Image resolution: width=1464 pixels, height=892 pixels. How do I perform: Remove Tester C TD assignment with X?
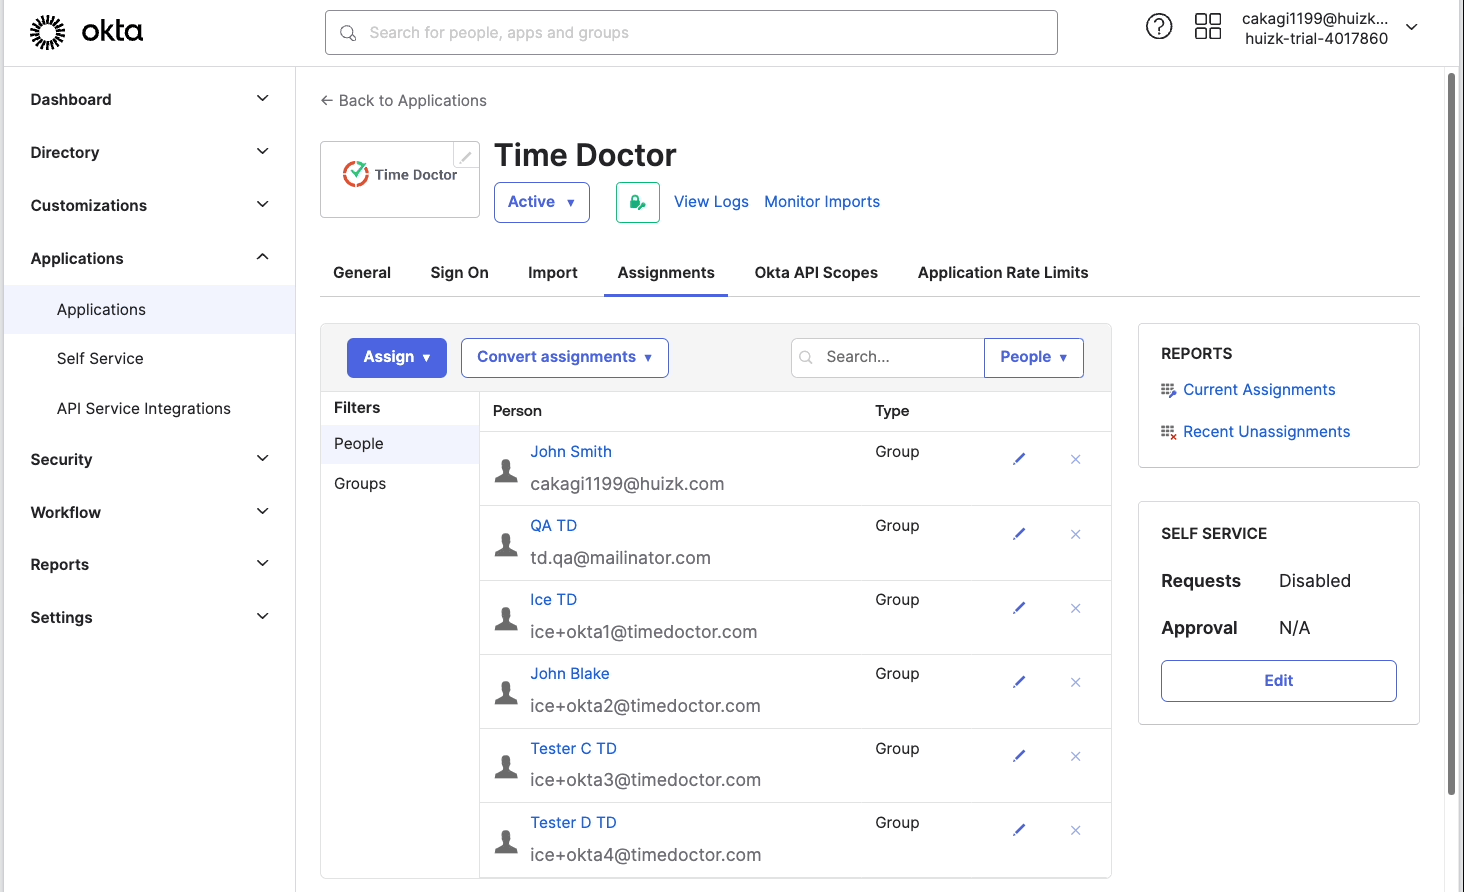click(1076, 756)
